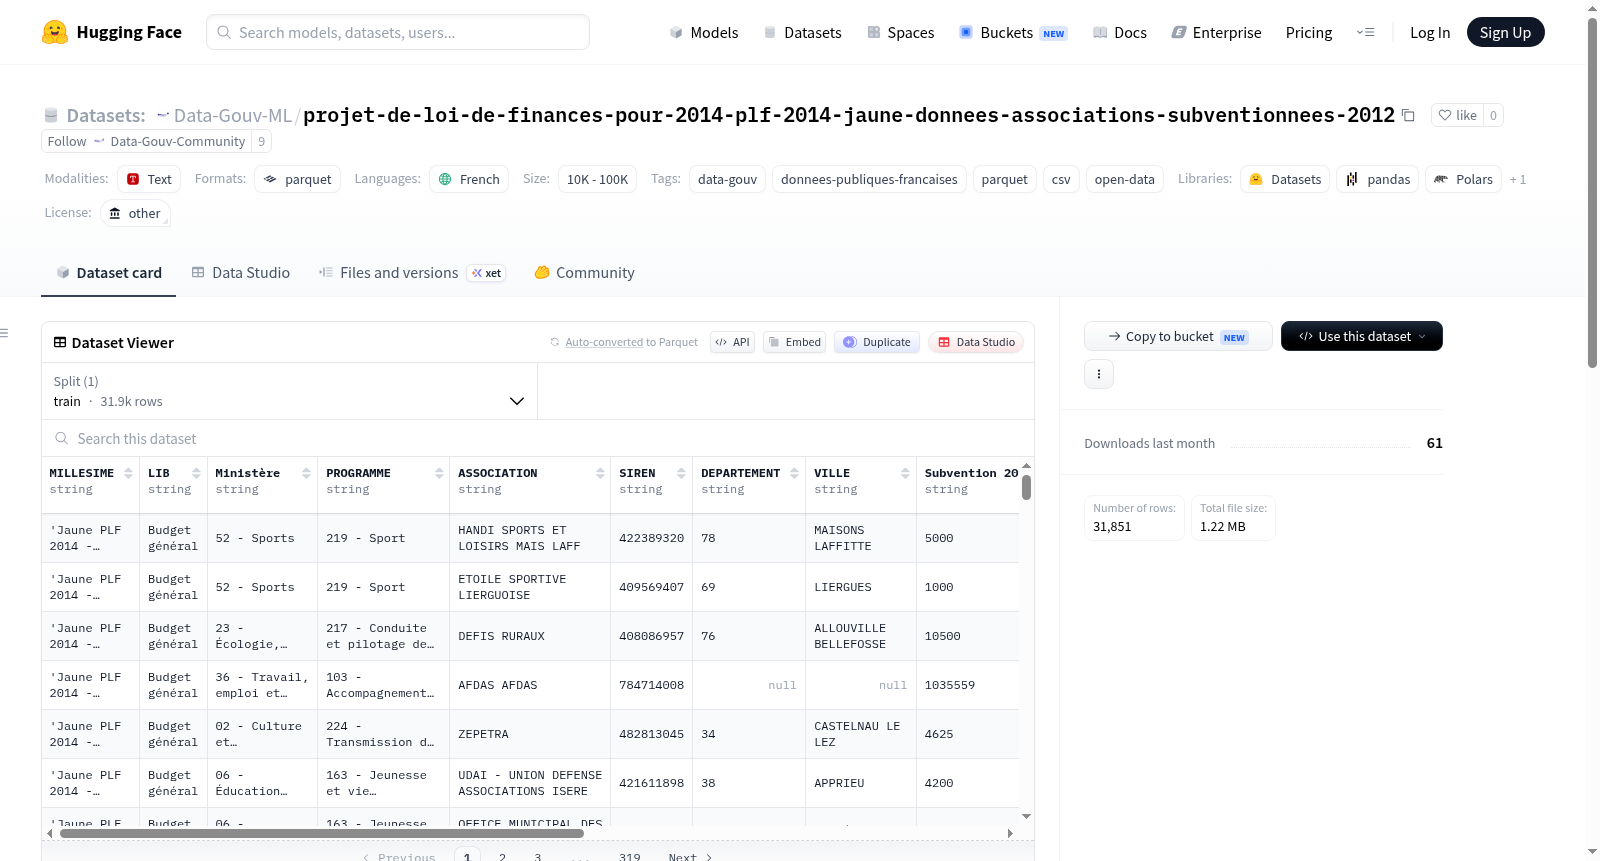Image resolution: width=1600 pixels, height=861 pixels.
Task: Select the Text modality tag
Action: [x=149, y=179]
